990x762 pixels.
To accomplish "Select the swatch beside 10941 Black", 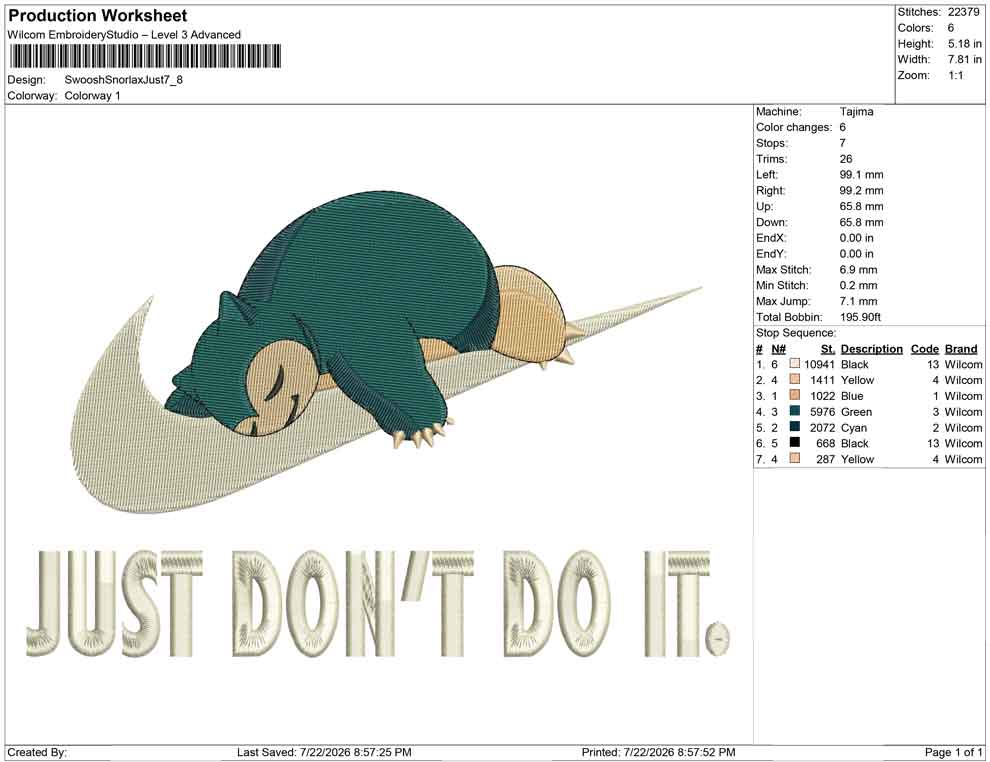I will pyautogui.click(x=795, y=364).
